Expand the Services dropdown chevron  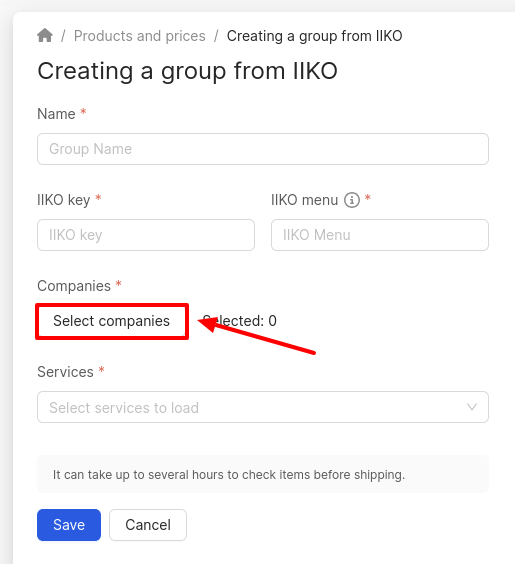pyautogui.click(x=471, y=407)
